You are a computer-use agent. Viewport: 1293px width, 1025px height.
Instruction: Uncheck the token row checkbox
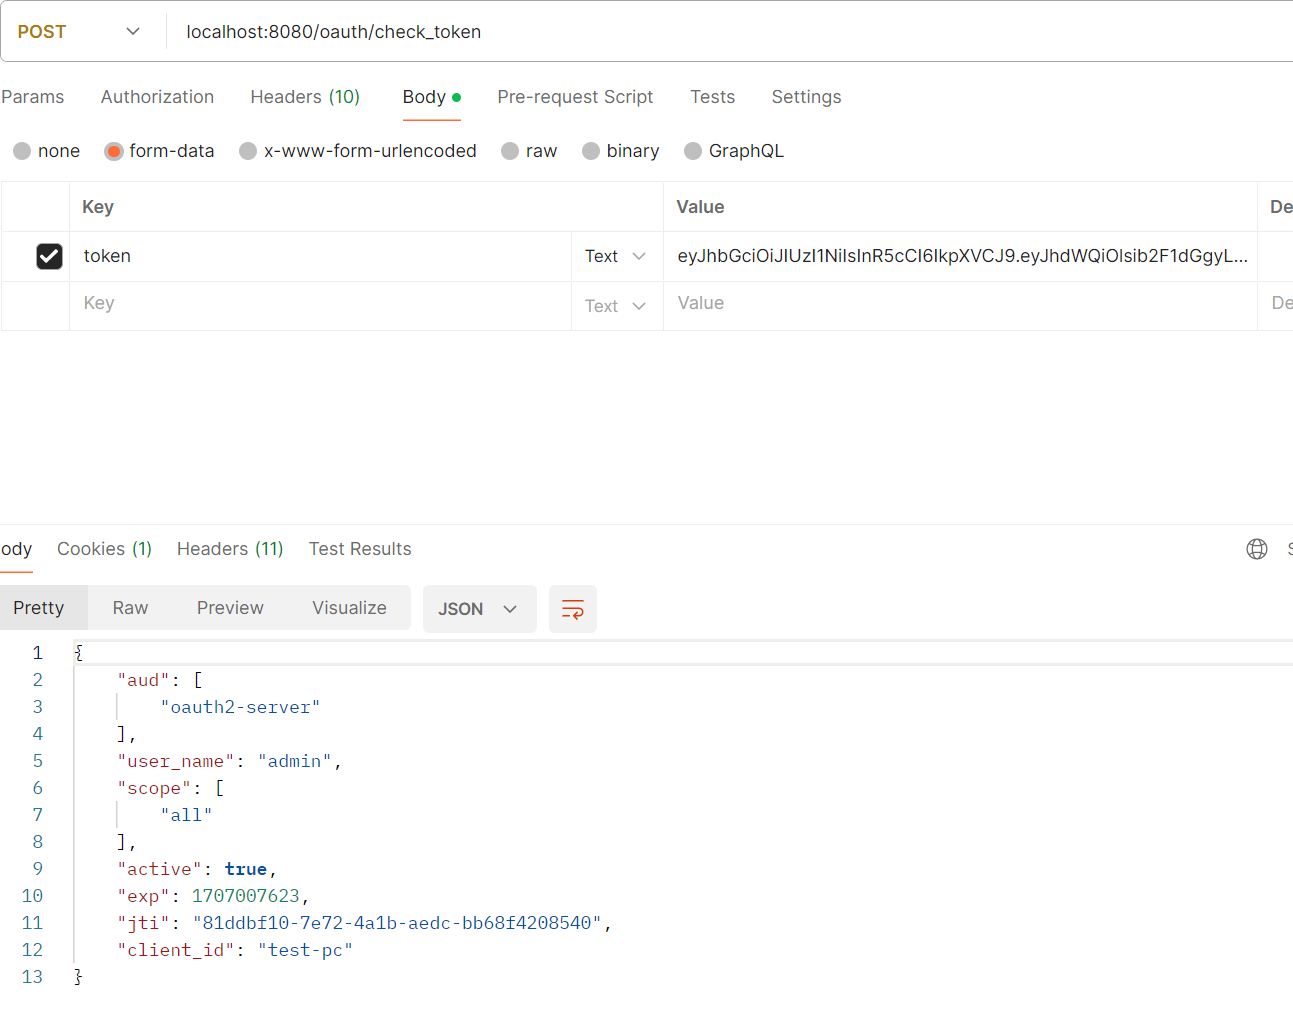click(x=49, y=257)
